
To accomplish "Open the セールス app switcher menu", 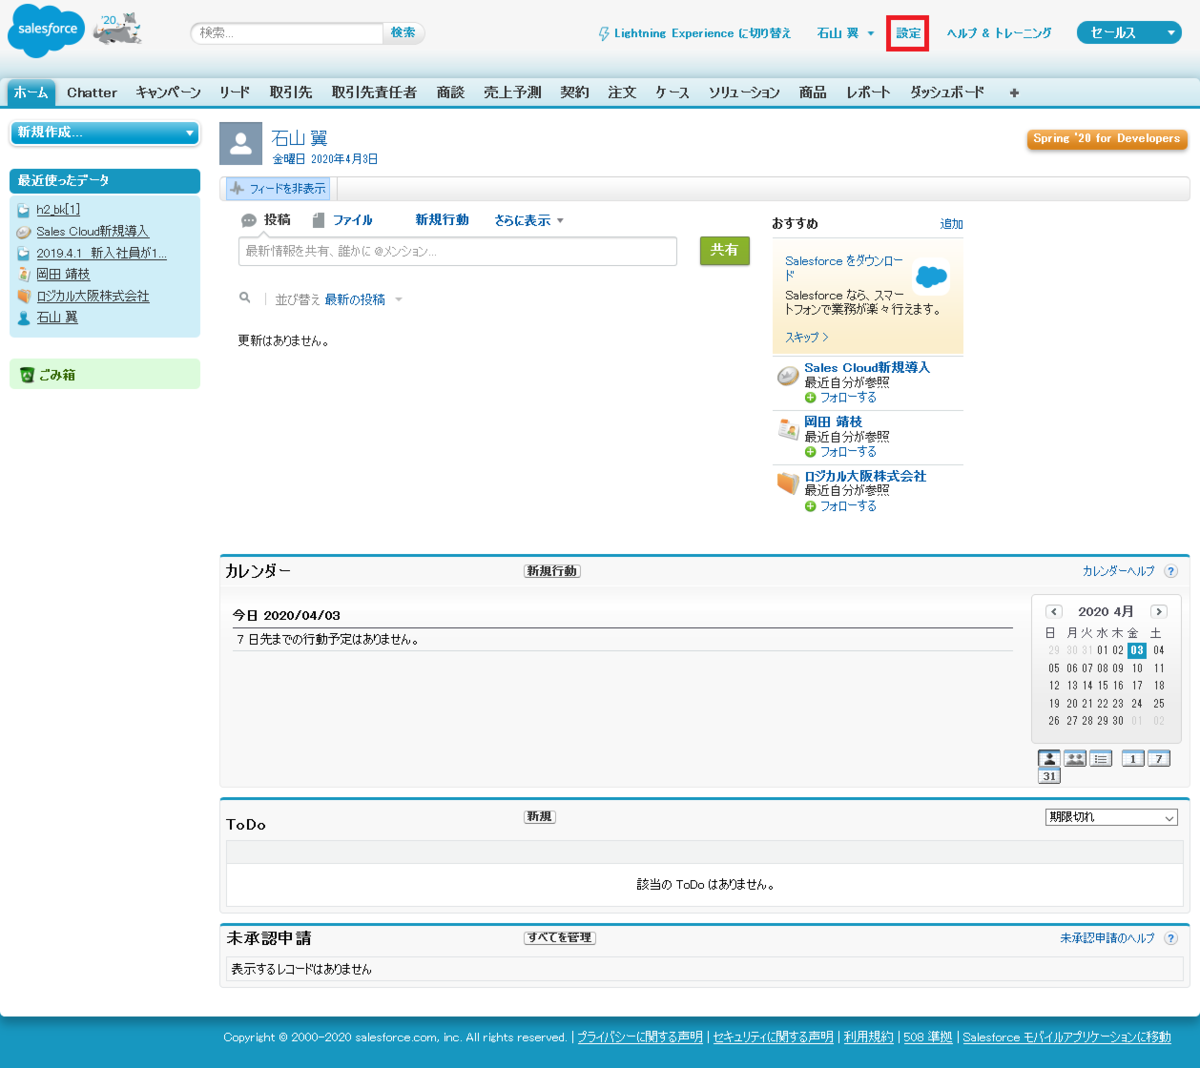I will coord(1129,33).
